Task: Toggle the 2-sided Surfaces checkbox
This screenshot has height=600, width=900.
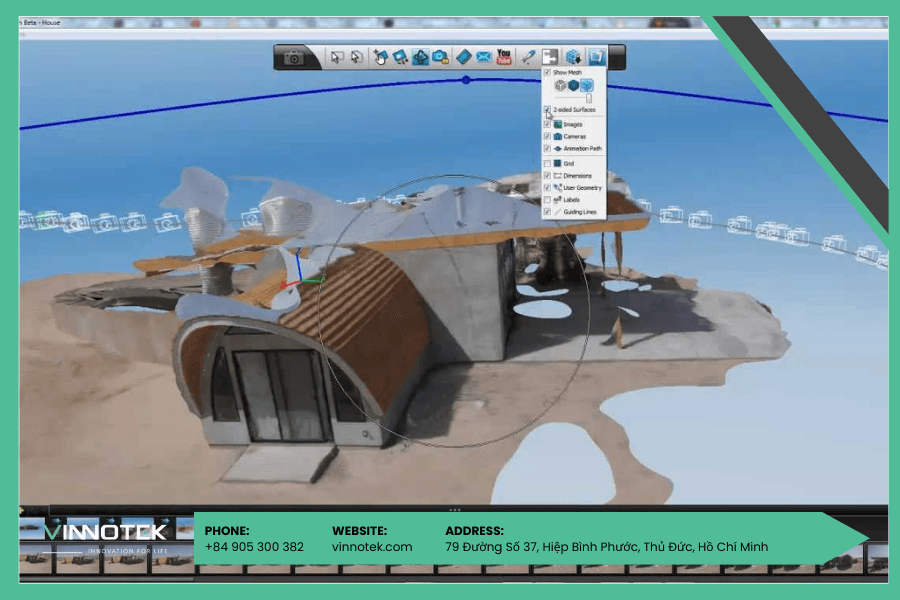Action: 547,109
